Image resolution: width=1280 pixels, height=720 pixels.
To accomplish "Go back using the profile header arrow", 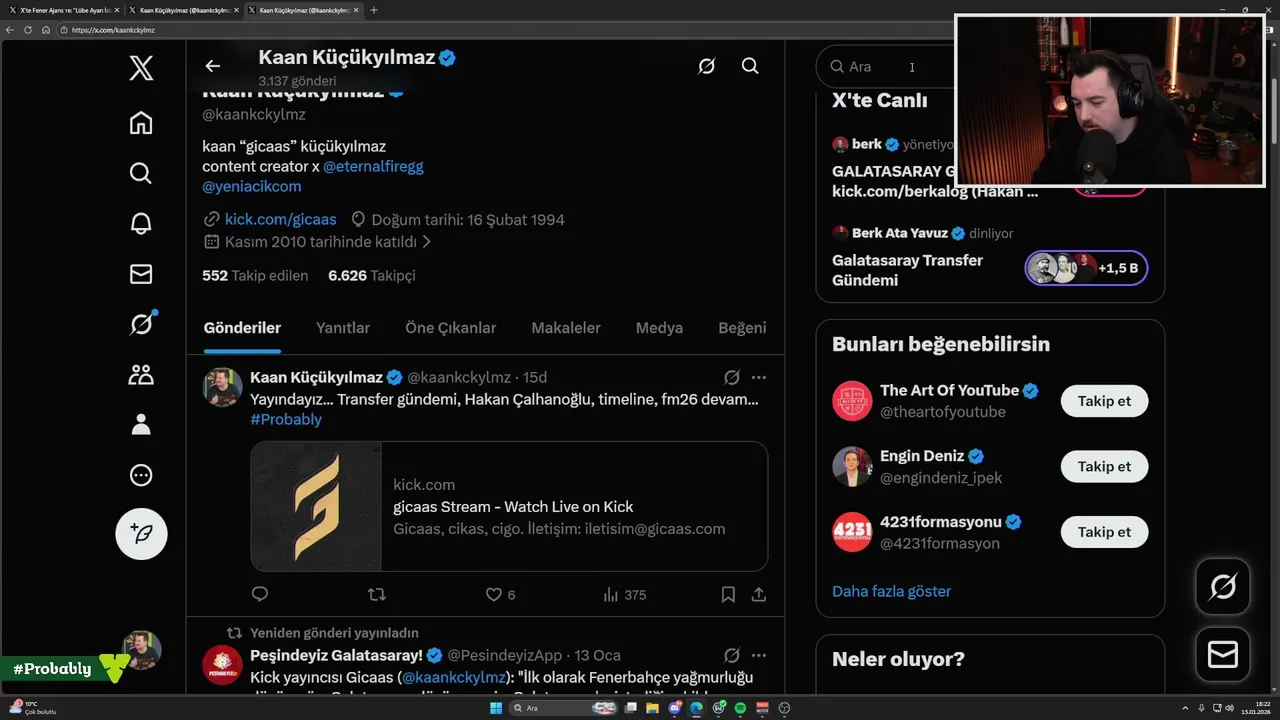I will (x=212, y=66).
